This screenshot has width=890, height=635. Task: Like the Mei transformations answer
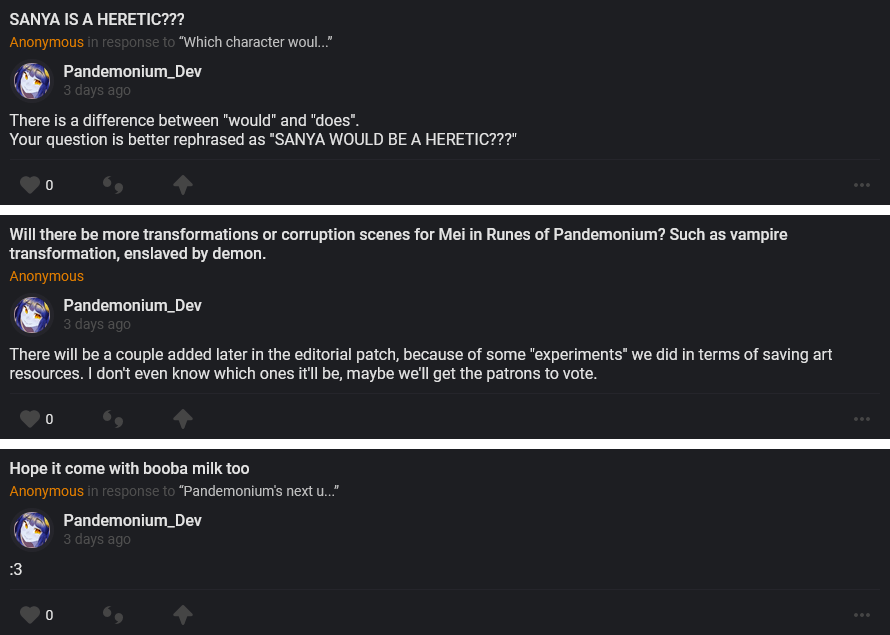(30, 419)
